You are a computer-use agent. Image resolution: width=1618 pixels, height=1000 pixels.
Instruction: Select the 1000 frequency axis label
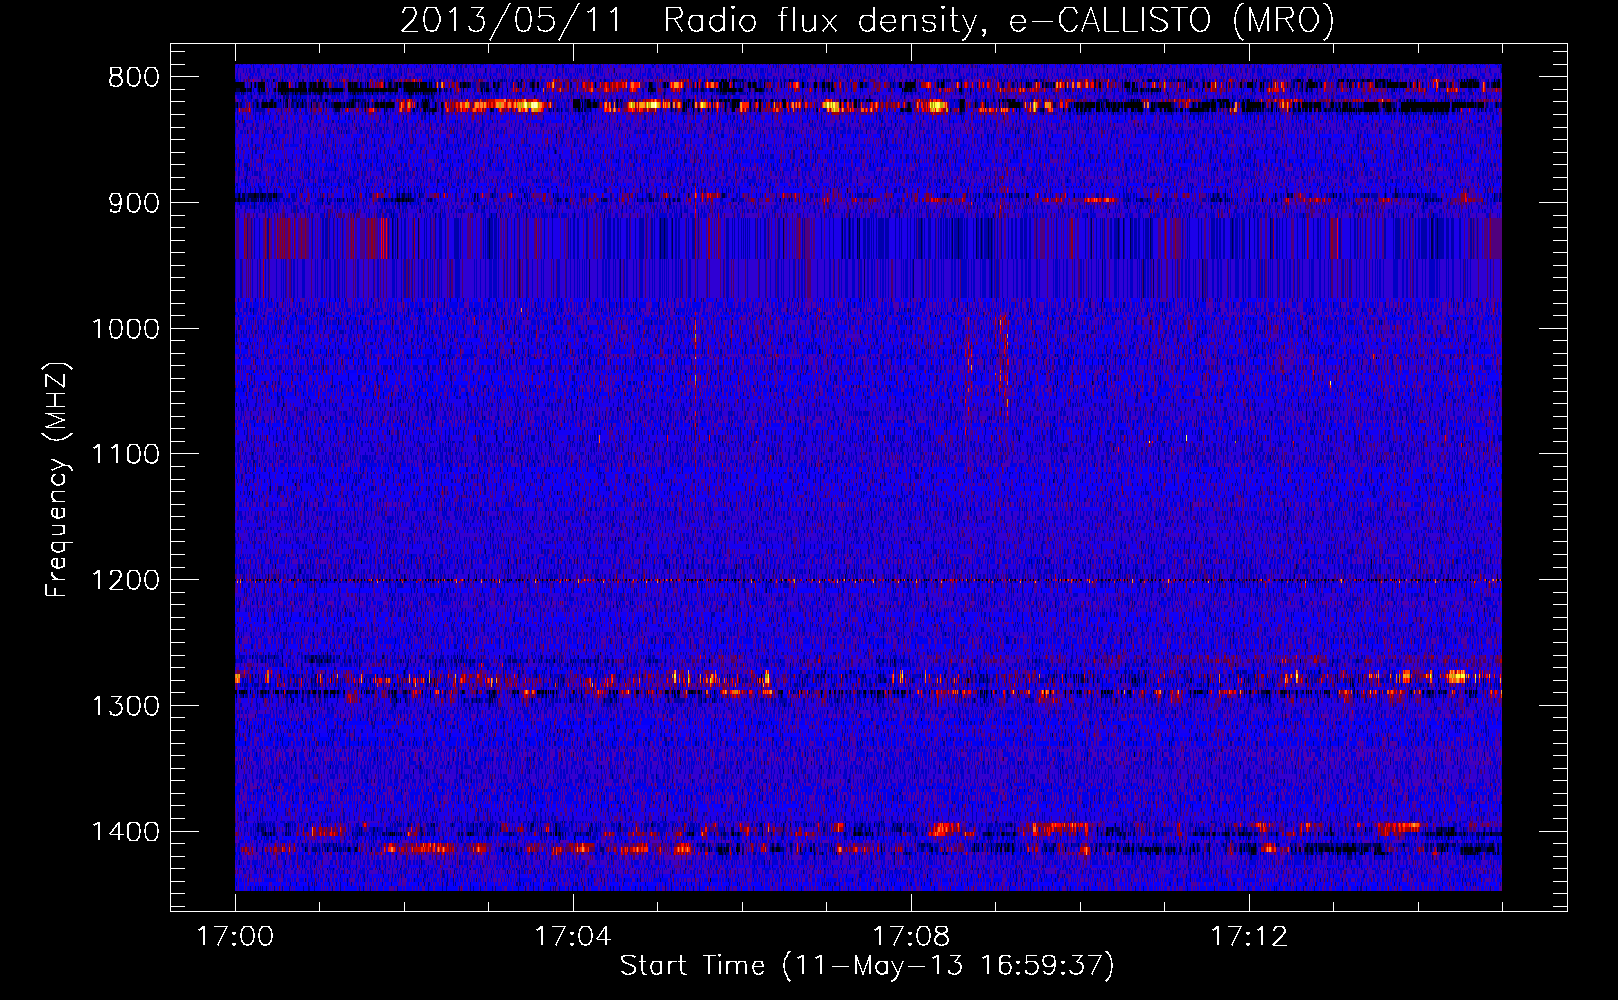pyautogui.click(x=125, y=329)
